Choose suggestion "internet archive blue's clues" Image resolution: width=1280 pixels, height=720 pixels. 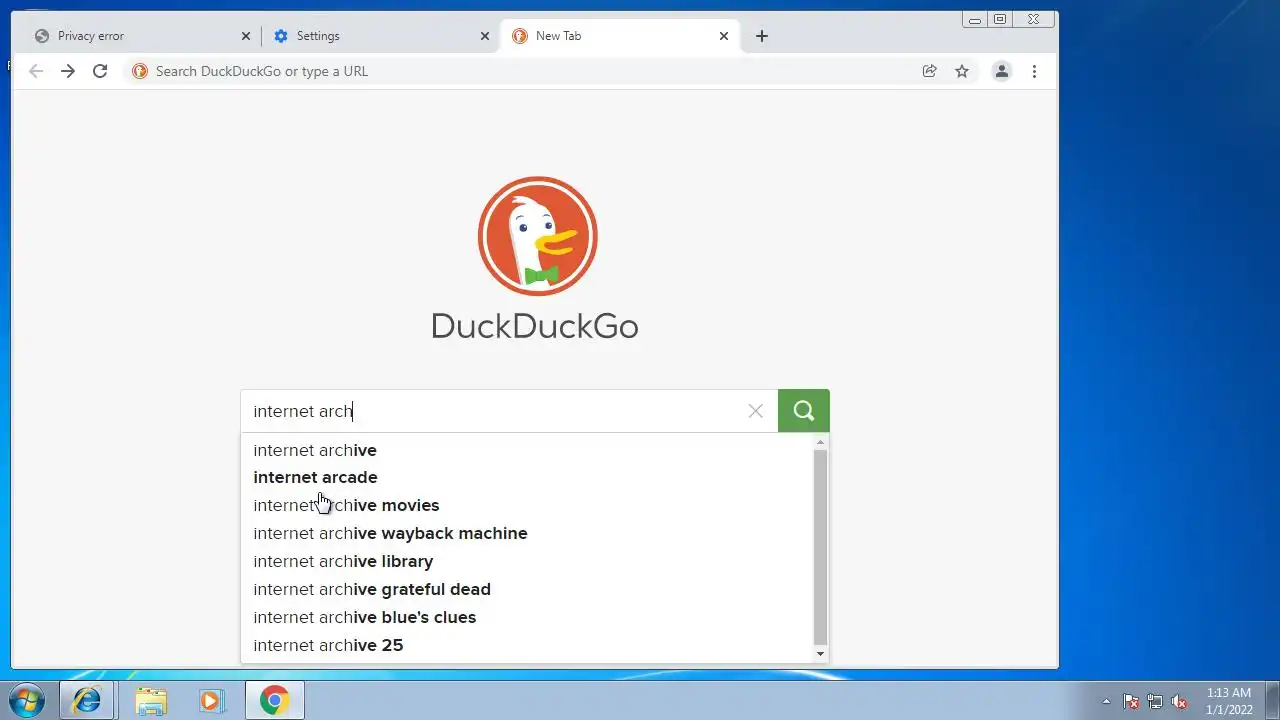[527, 618]
